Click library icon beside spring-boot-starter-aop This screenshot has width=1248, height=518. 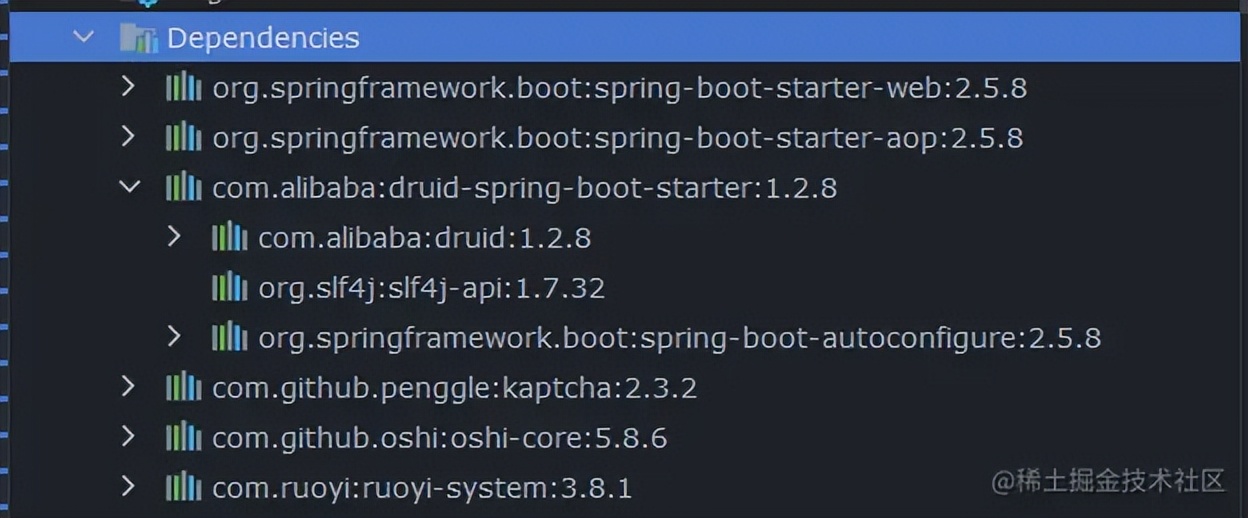(183, 138)
